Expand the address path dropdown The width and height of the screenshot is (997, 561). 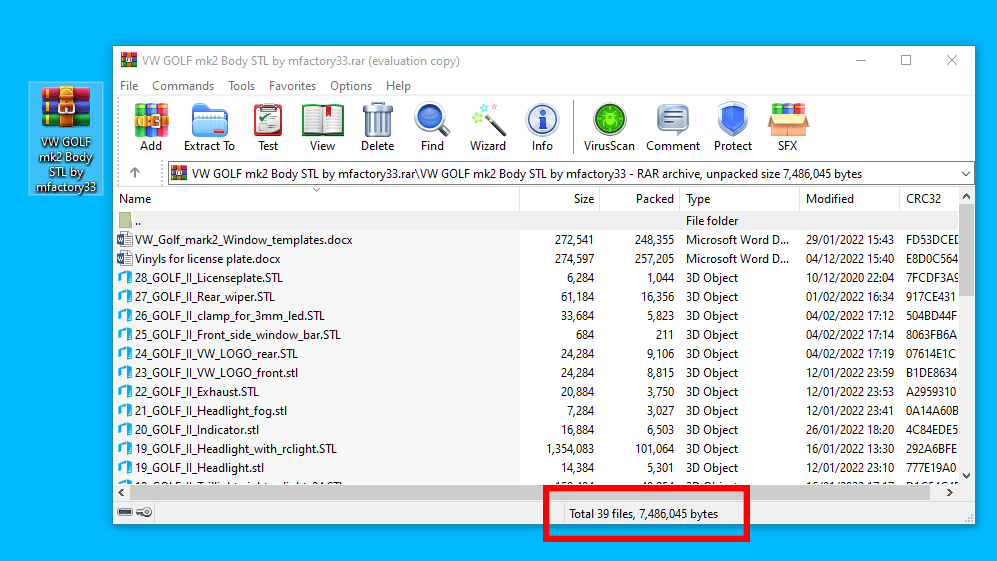tap(965, 174)
